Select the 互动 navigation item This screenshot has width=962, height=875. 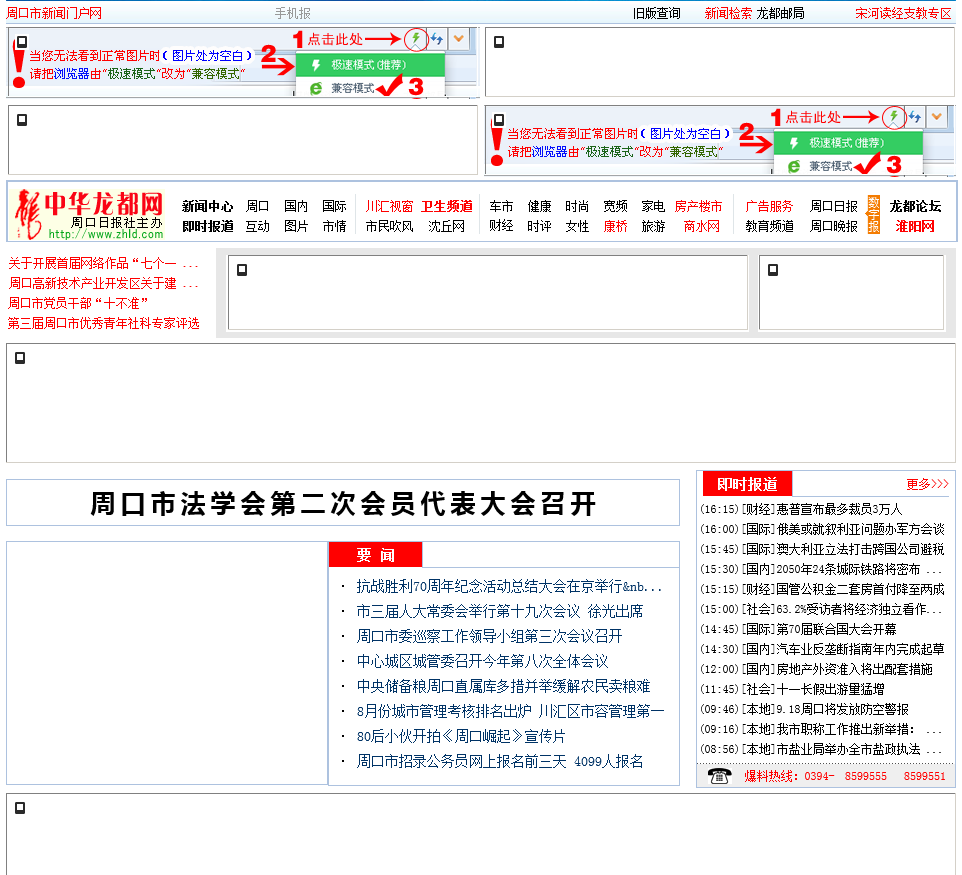click(x=258, y=226)
